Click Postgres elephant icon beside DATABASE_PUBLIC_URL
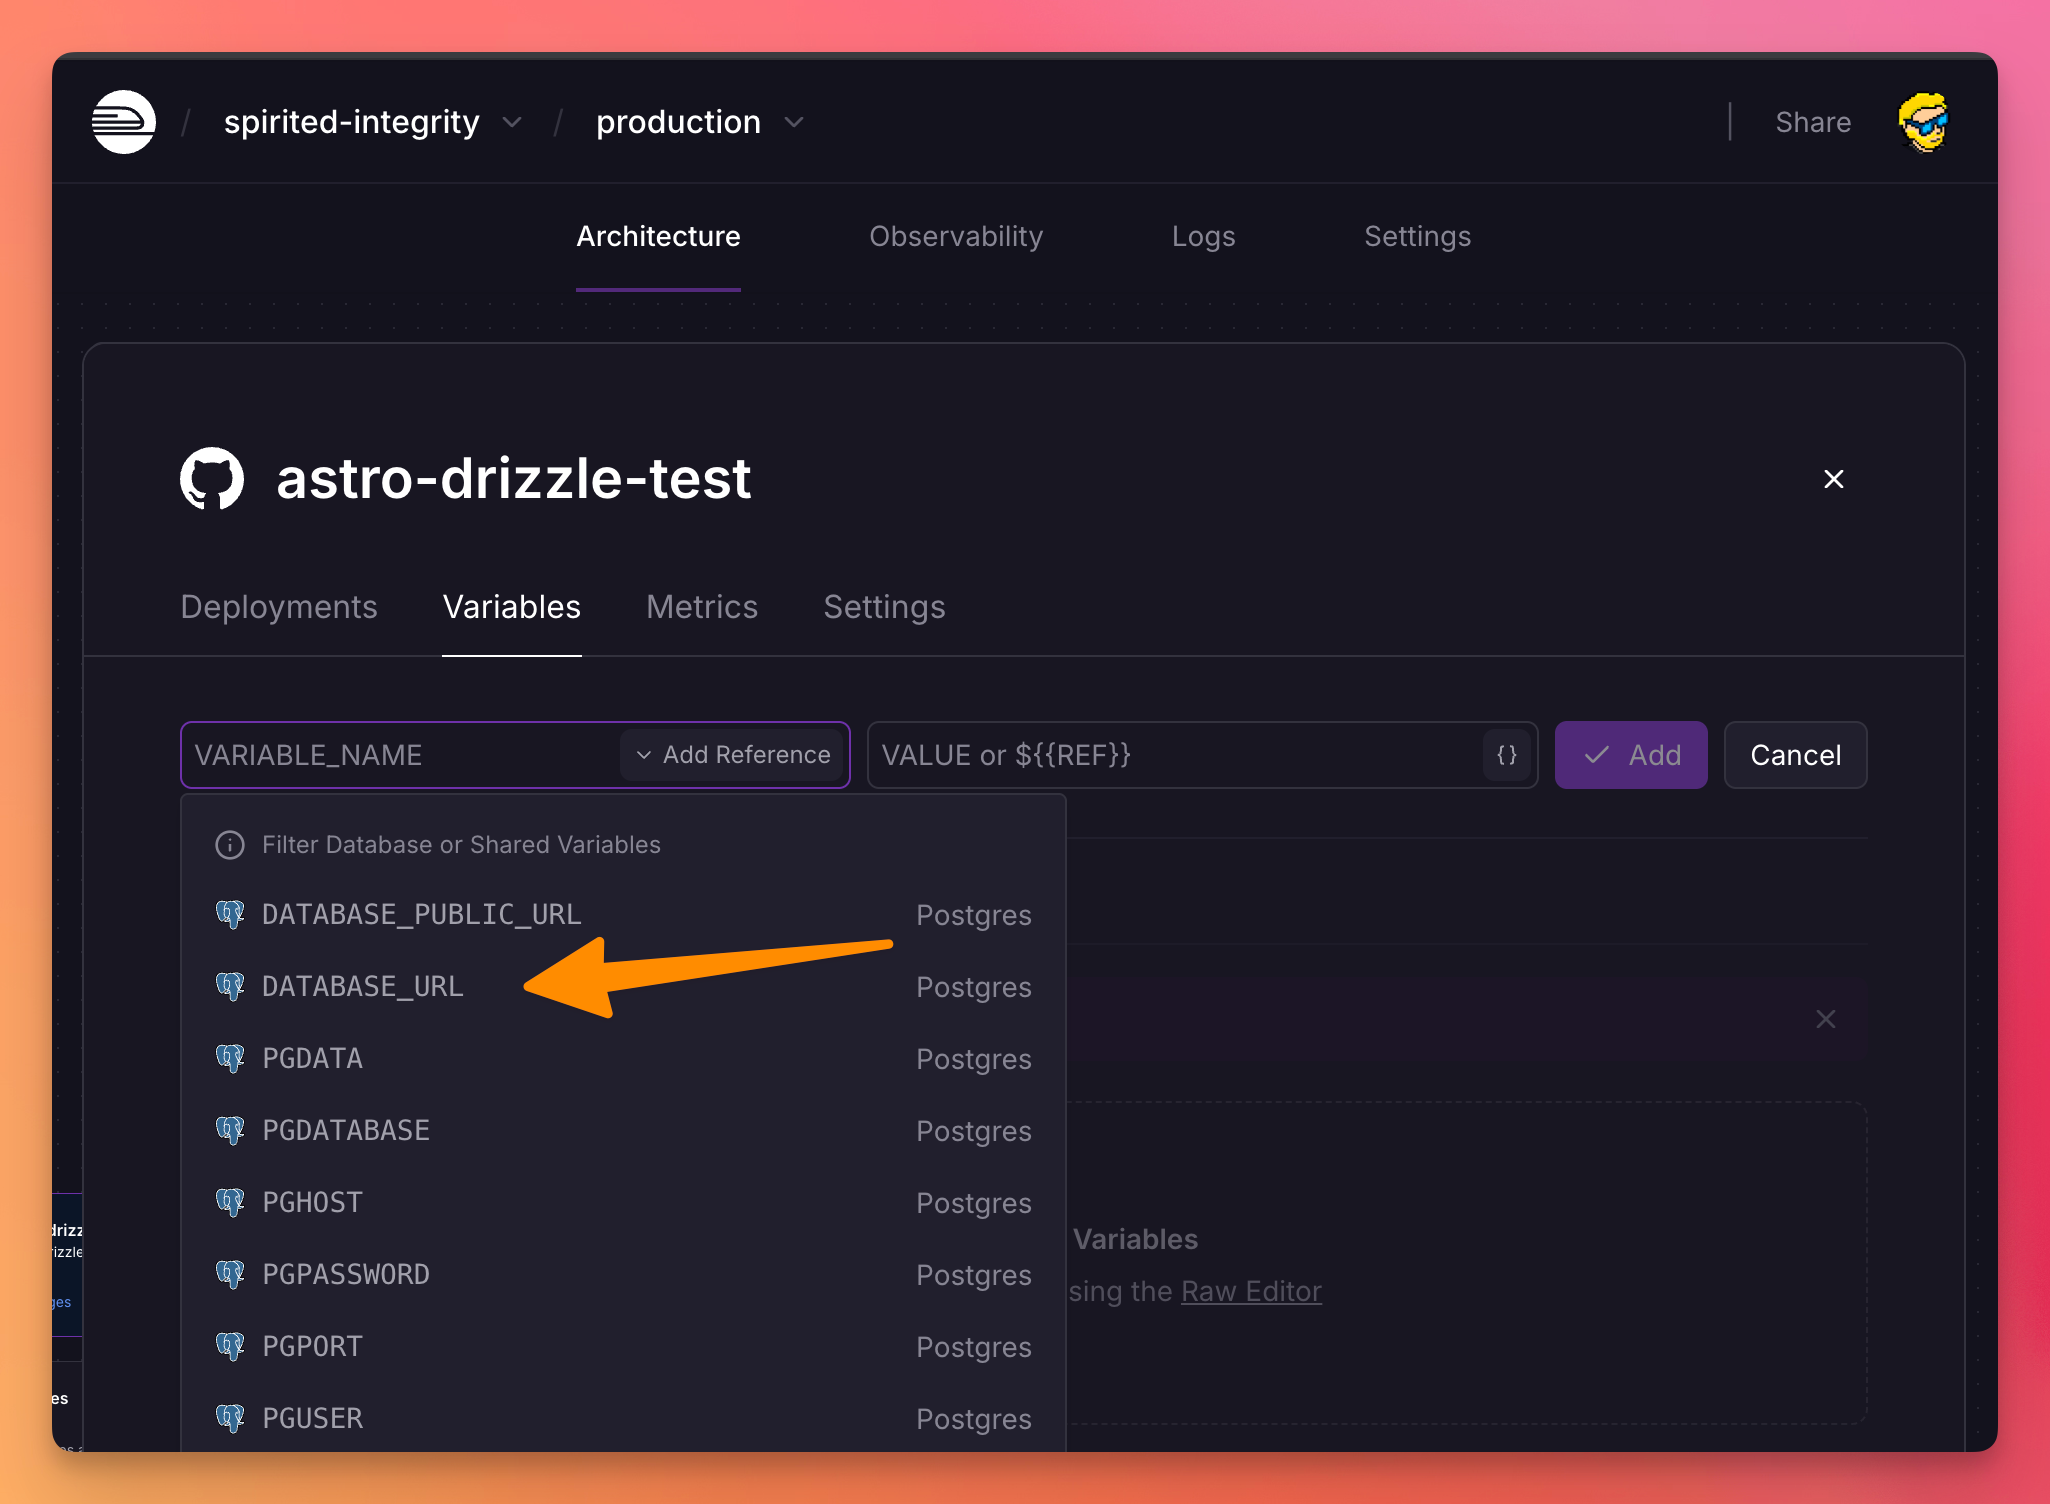Viewport: 2050px width, 1504px height. click(231, 914)
